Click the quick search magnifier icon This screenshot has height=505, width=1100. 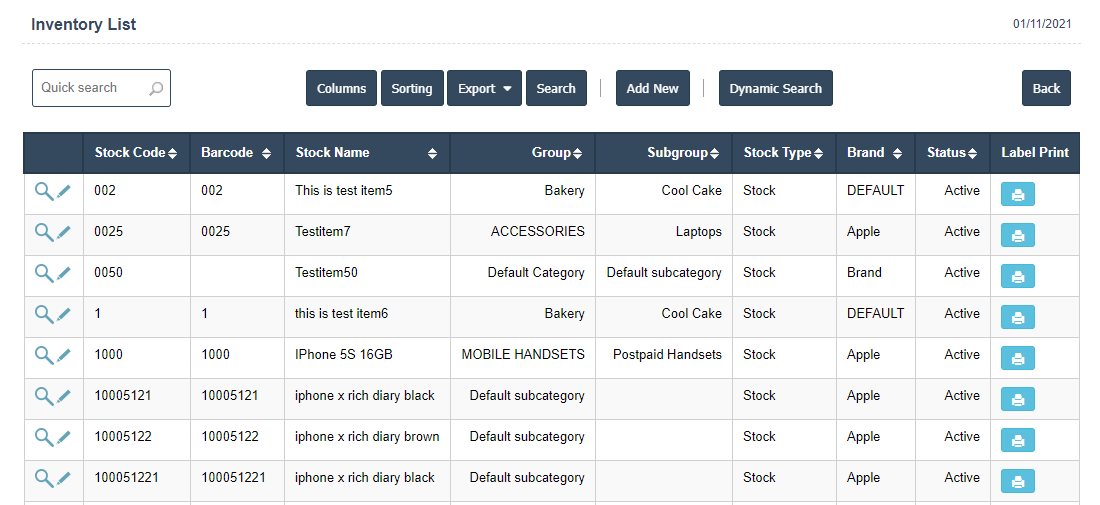click(156, 89)
